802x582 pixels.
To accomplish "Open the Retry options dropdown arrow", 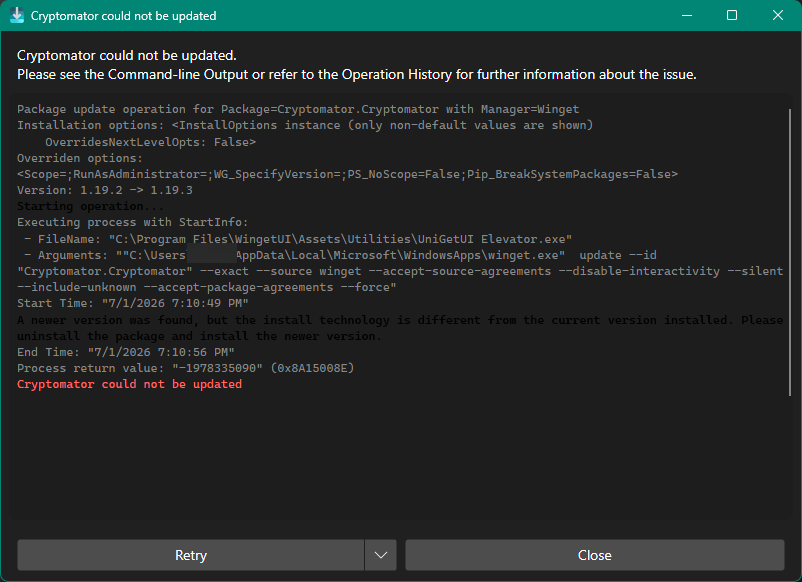I will (381, 555).
